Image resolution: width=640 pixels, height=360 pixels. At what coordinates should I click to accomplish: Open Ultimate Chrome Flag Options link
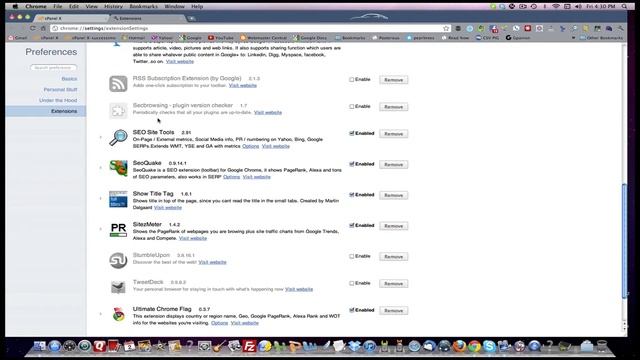220,323
